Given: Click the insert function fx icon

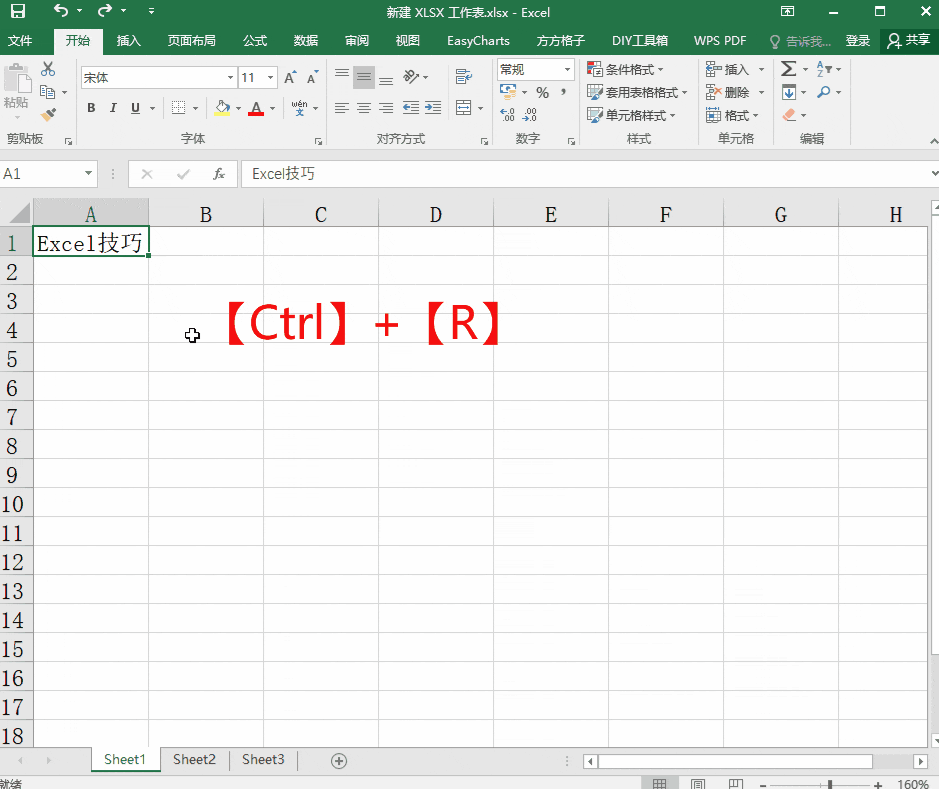Looking at the screenshot, I should [x=219, y=174].
